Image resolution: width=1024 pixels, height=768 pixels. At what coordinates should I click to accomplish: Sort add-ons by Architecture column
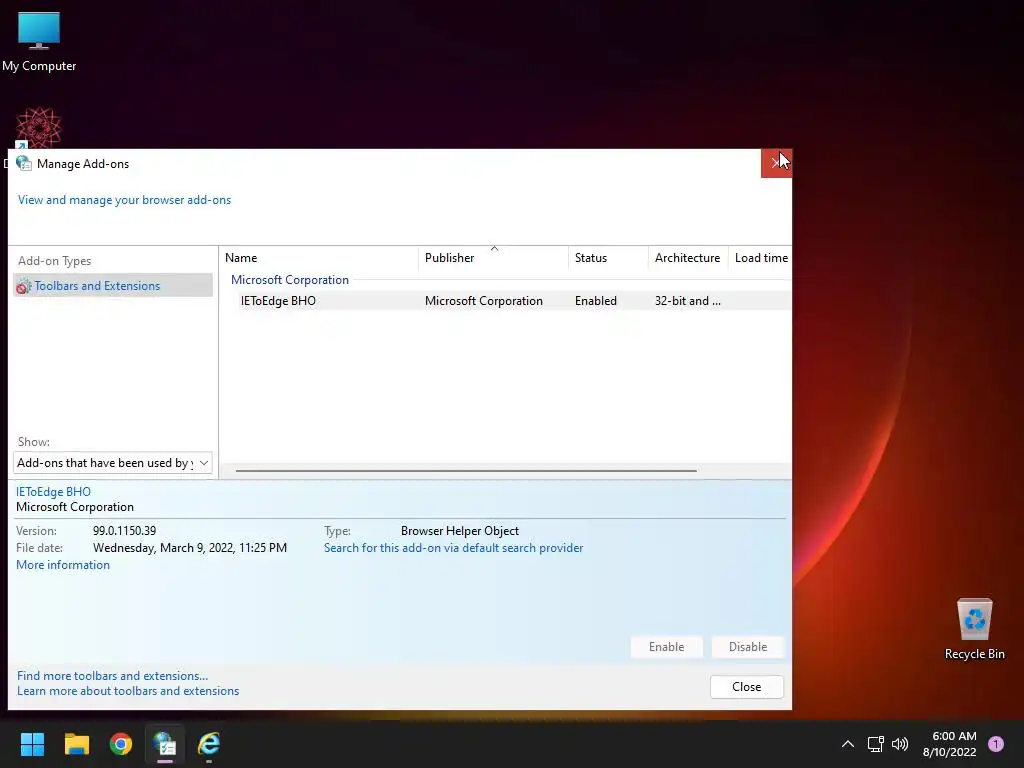[x=688, y=258]
